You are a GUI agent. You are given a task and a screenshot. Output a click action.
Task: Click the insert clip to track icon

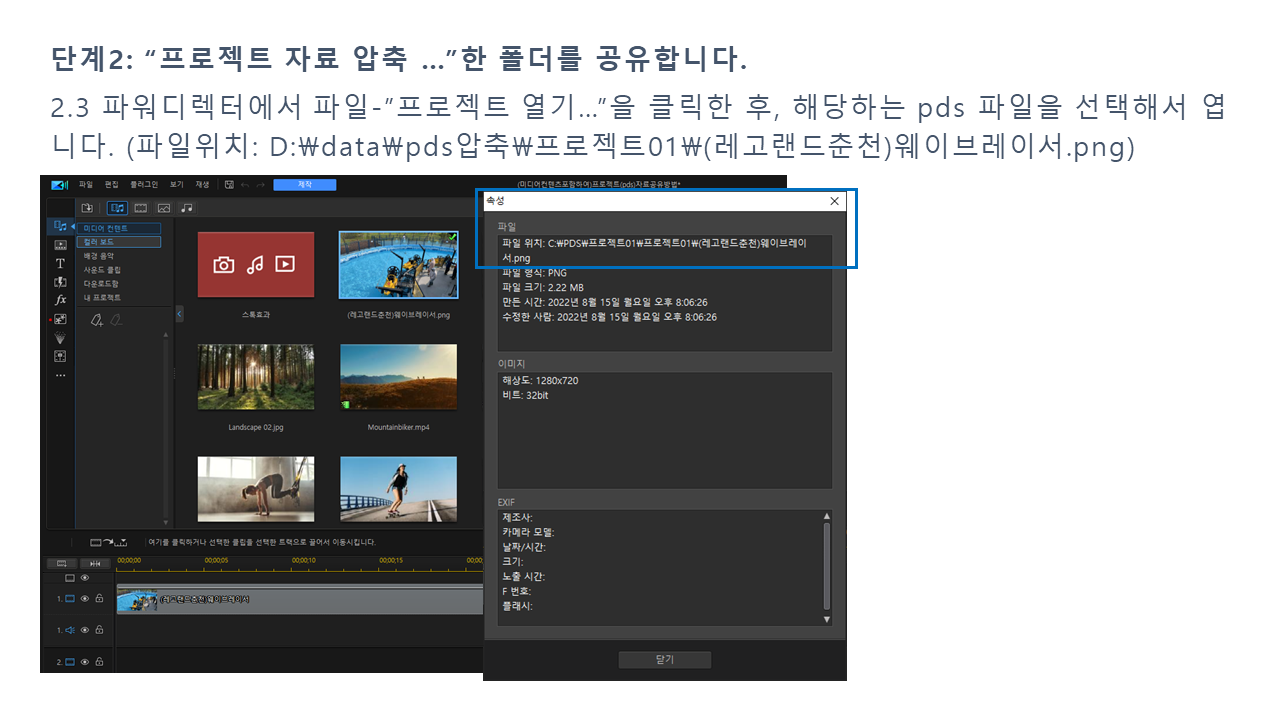108,543
